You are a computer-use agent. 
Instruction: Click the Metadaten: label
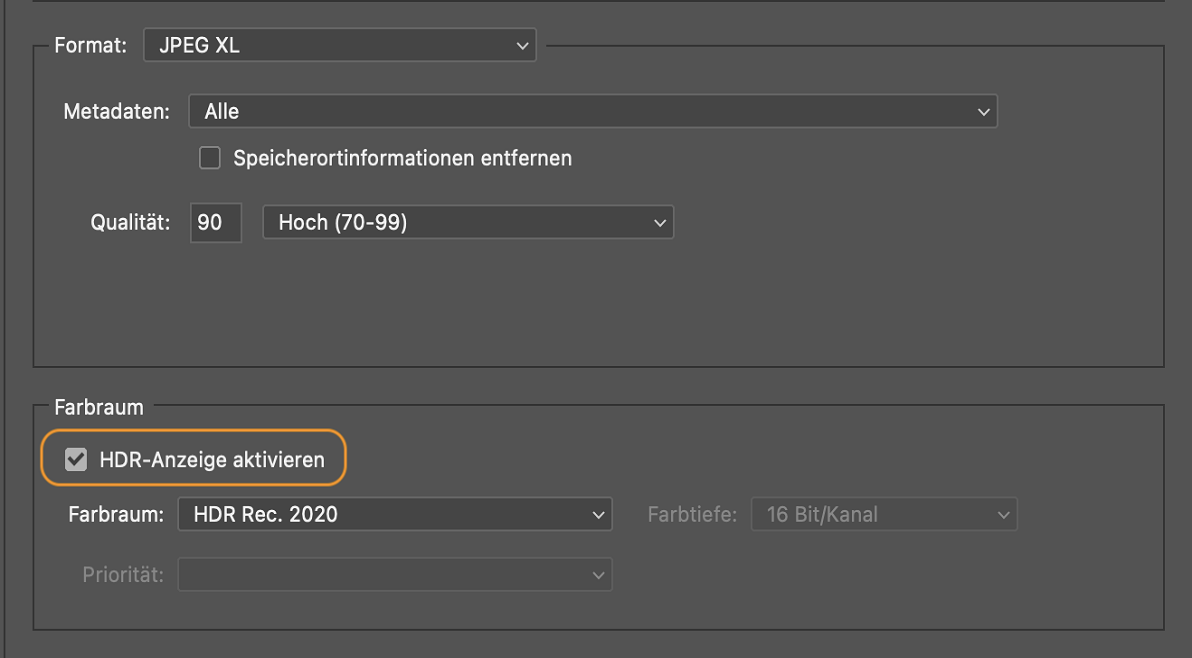tap(117, 112)
